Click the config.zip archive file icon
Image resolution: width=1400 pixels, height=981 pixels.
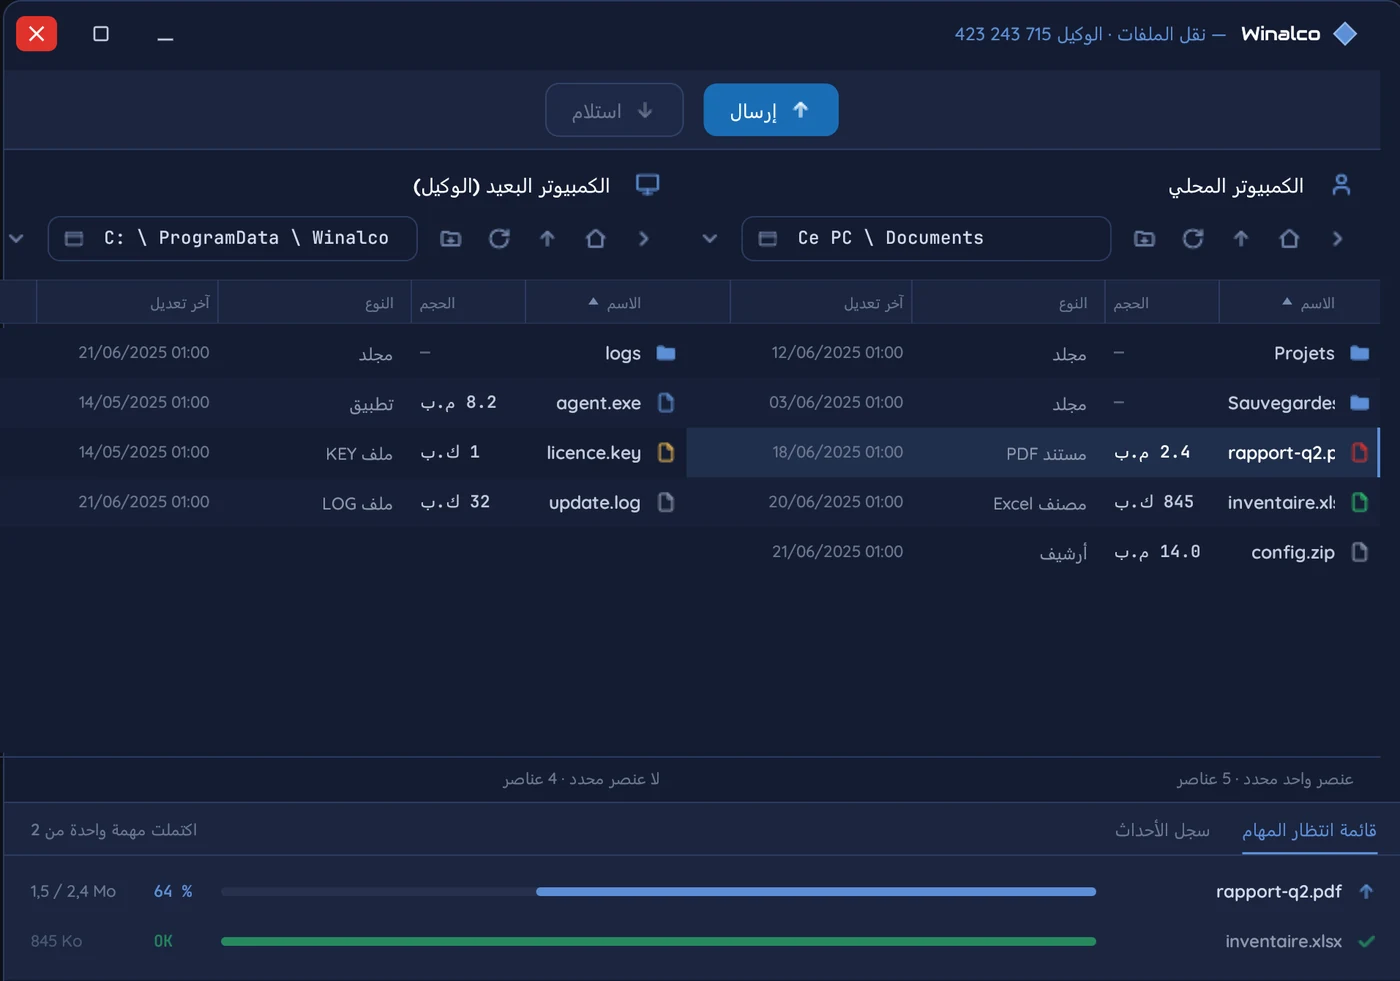[1359, 552]
